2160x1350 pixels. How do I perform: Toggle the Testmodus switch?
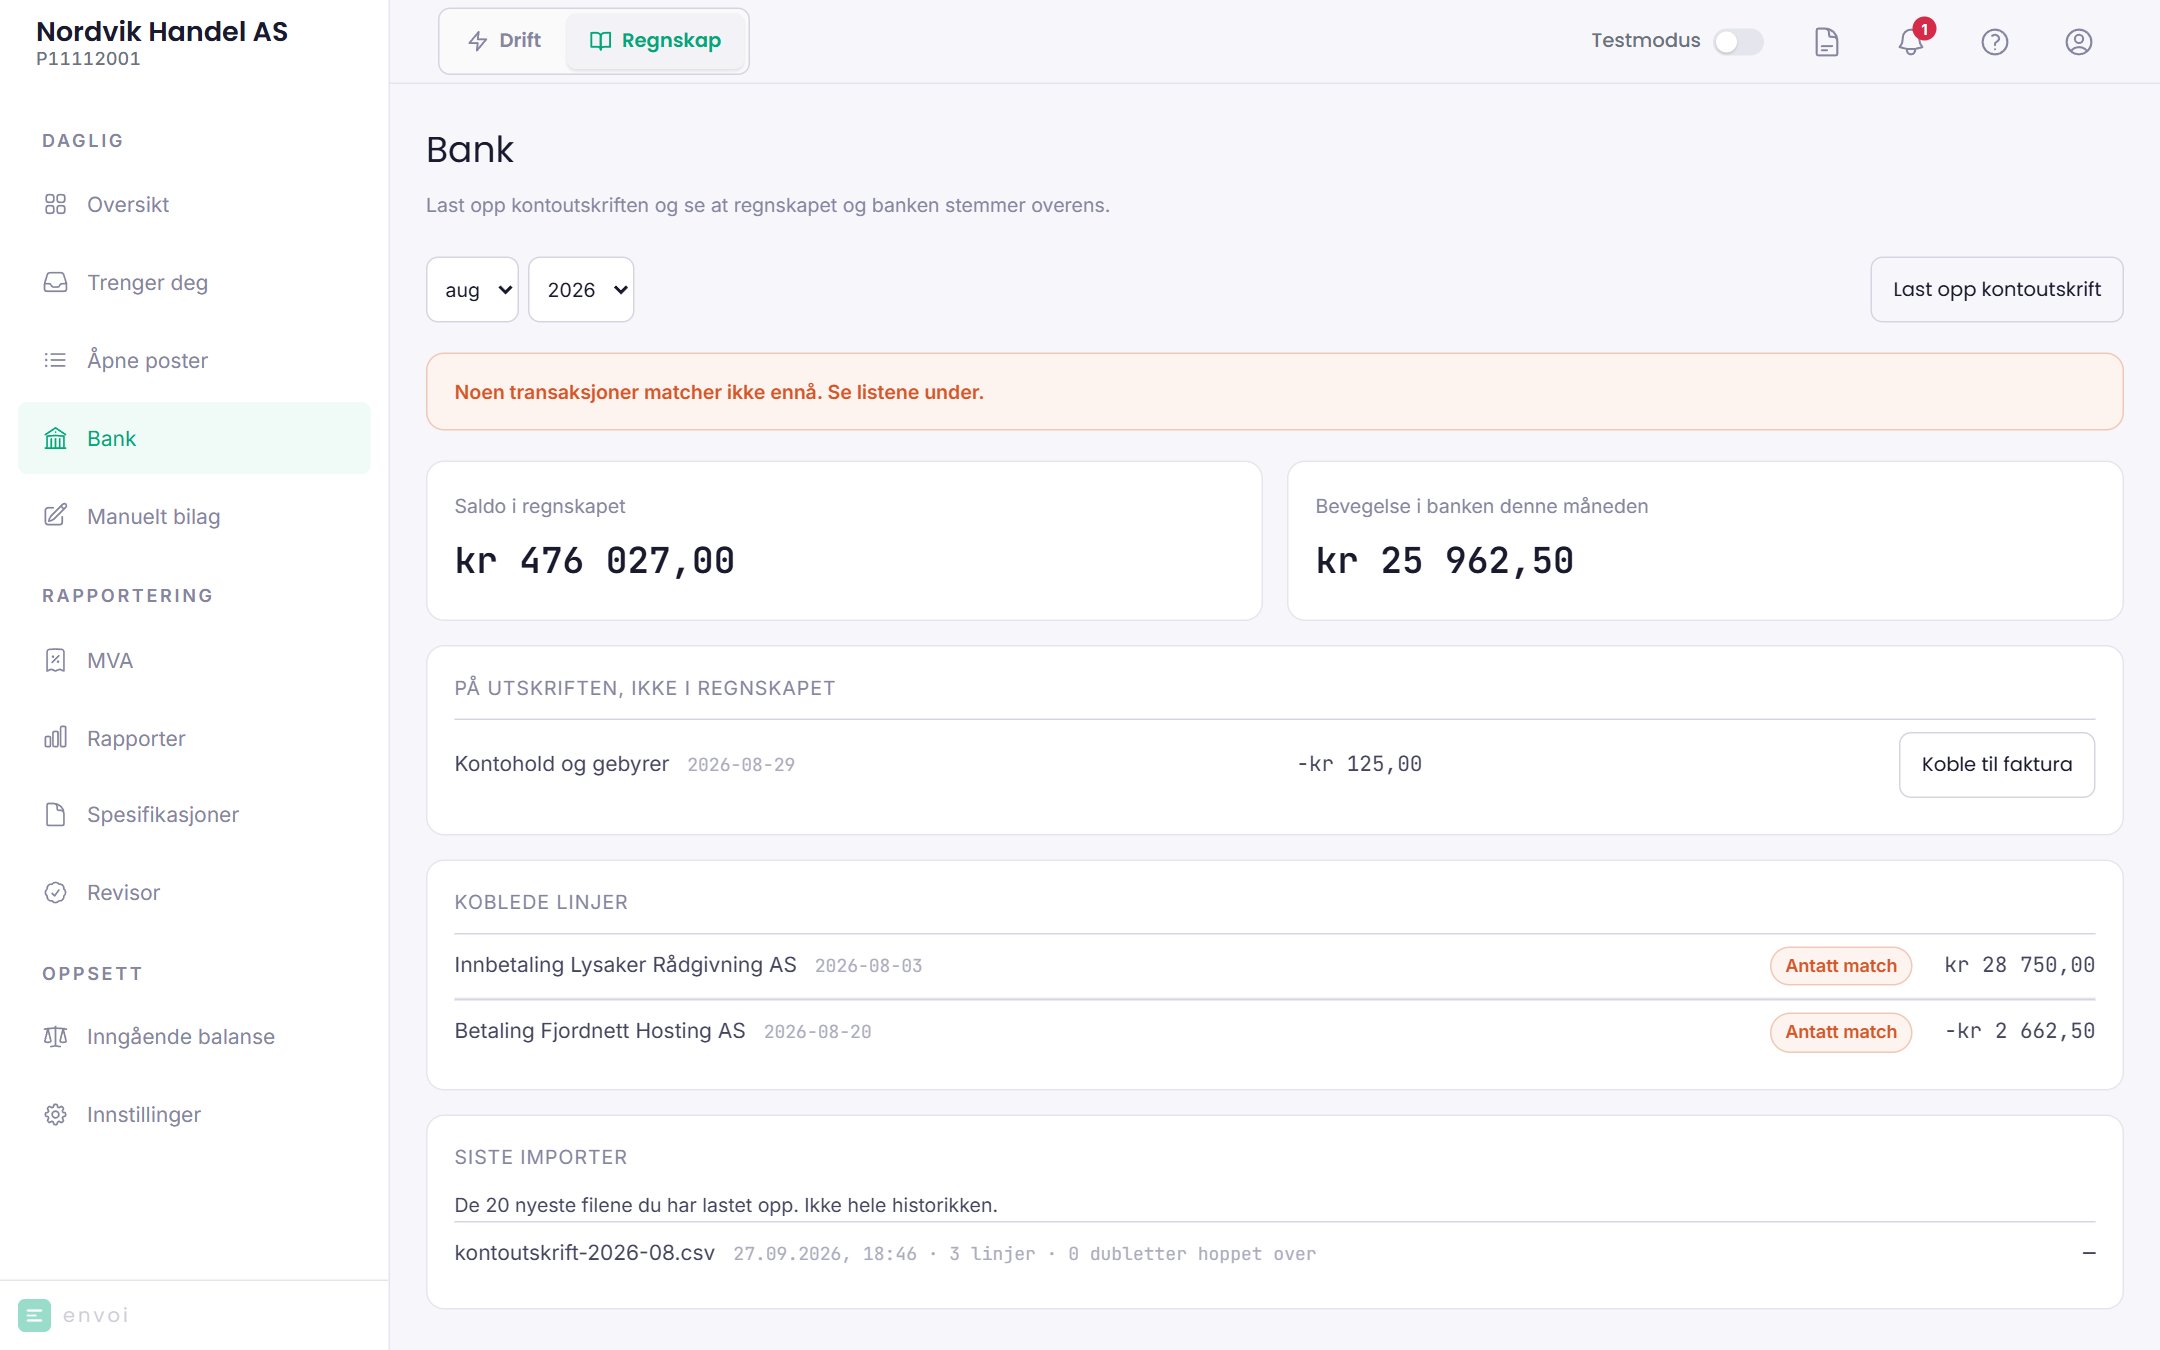pos(1738,42)
